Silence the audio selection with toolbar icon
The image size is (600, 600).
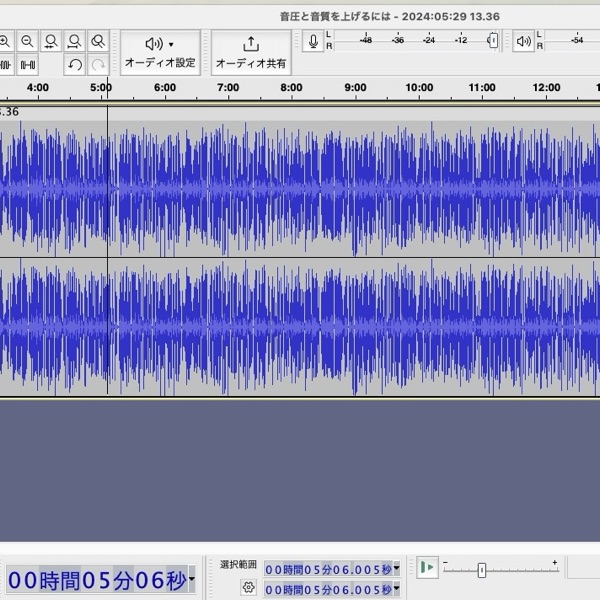[27, 65]
